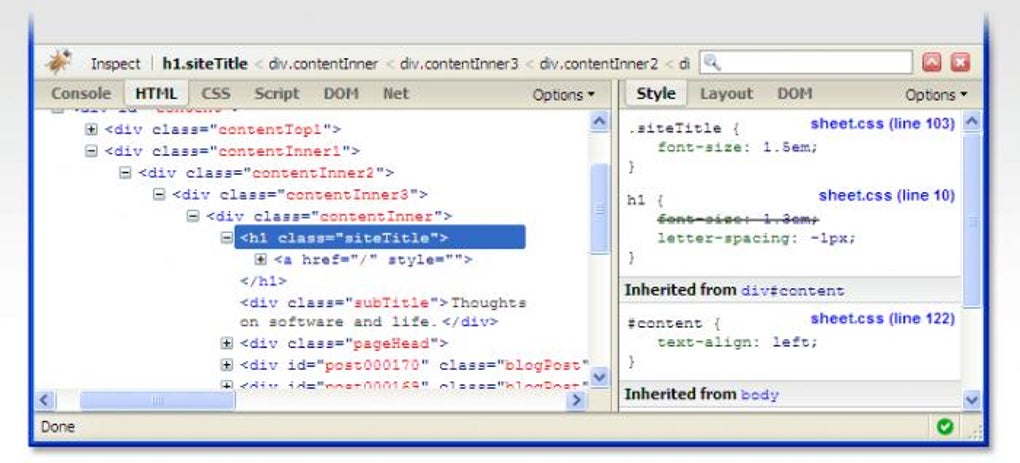Switch to the Net tab
This screenshot has width=1020, height=463.
pos(396,94)
